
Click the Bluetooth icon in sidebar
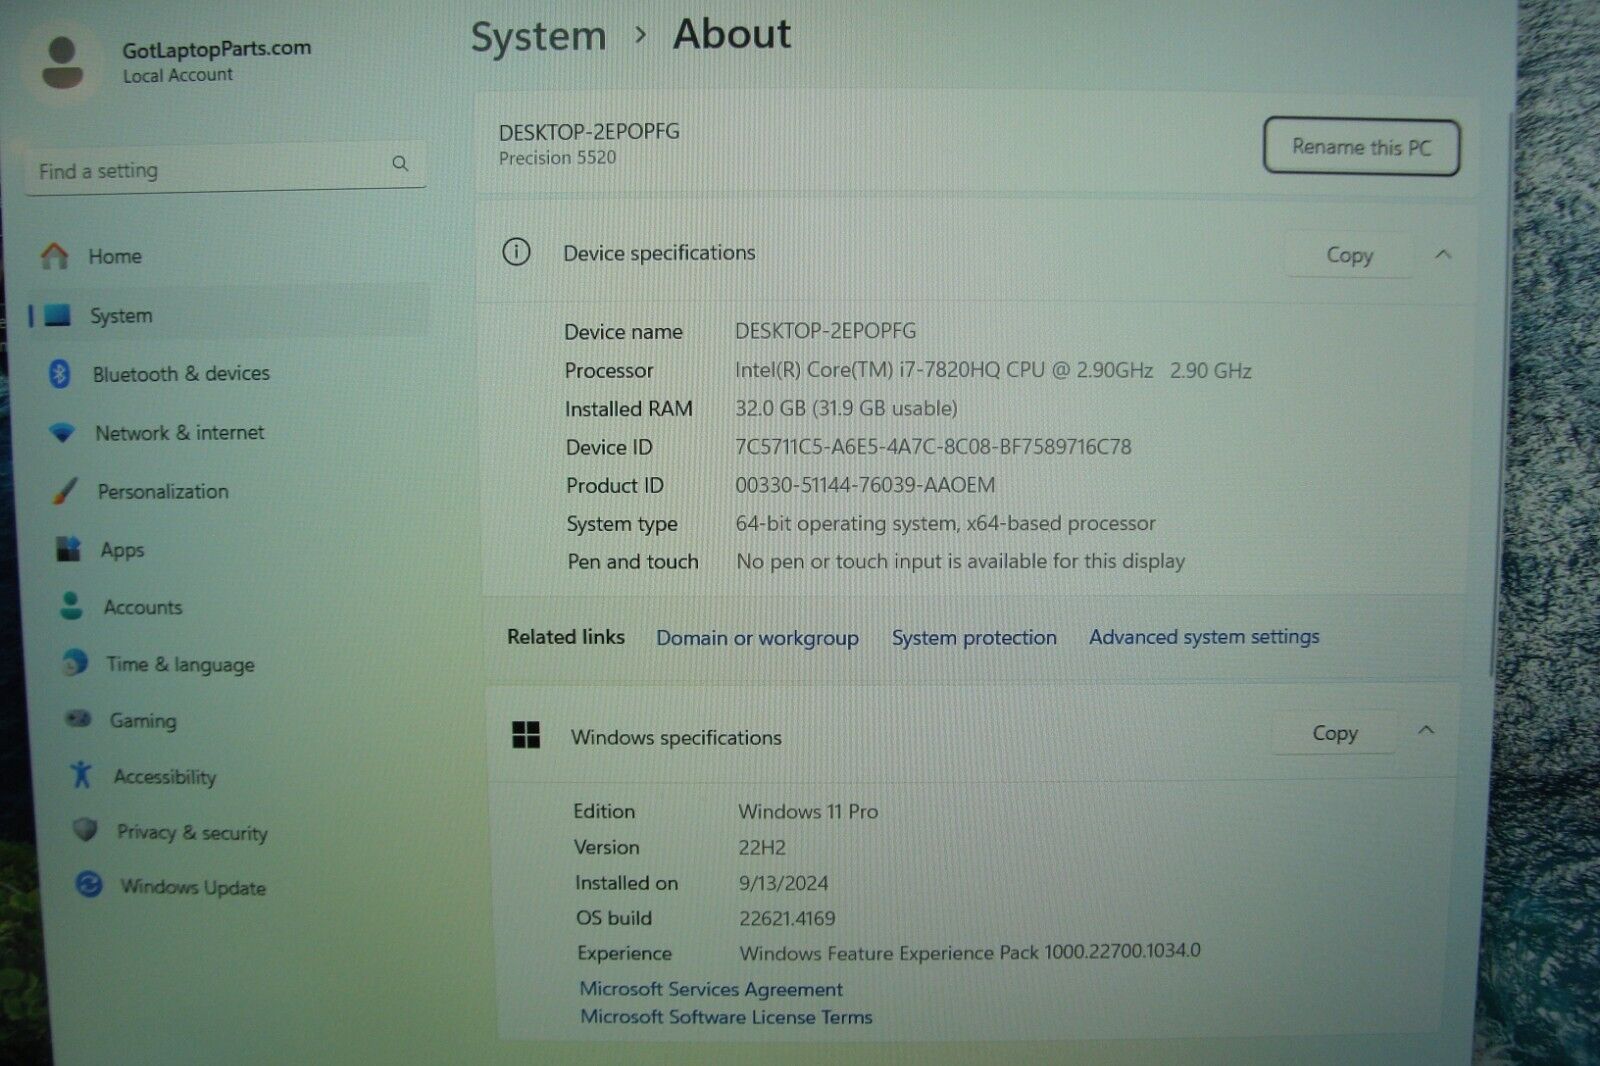click(x=59, y=374)
